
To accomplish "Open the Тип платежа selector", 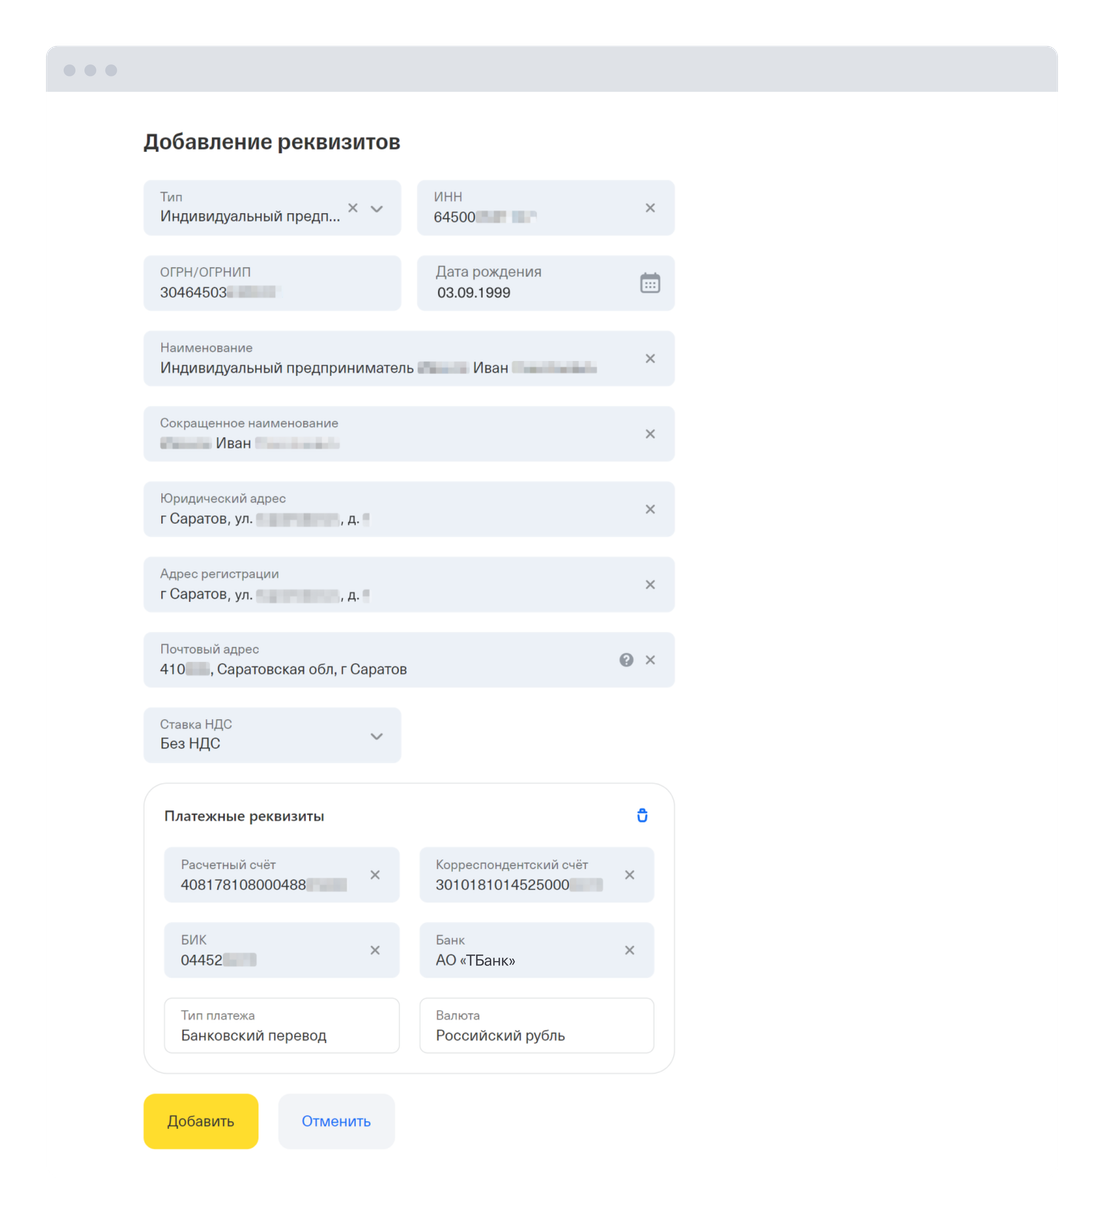I will pyautogui.click(x=282, y=1025).
